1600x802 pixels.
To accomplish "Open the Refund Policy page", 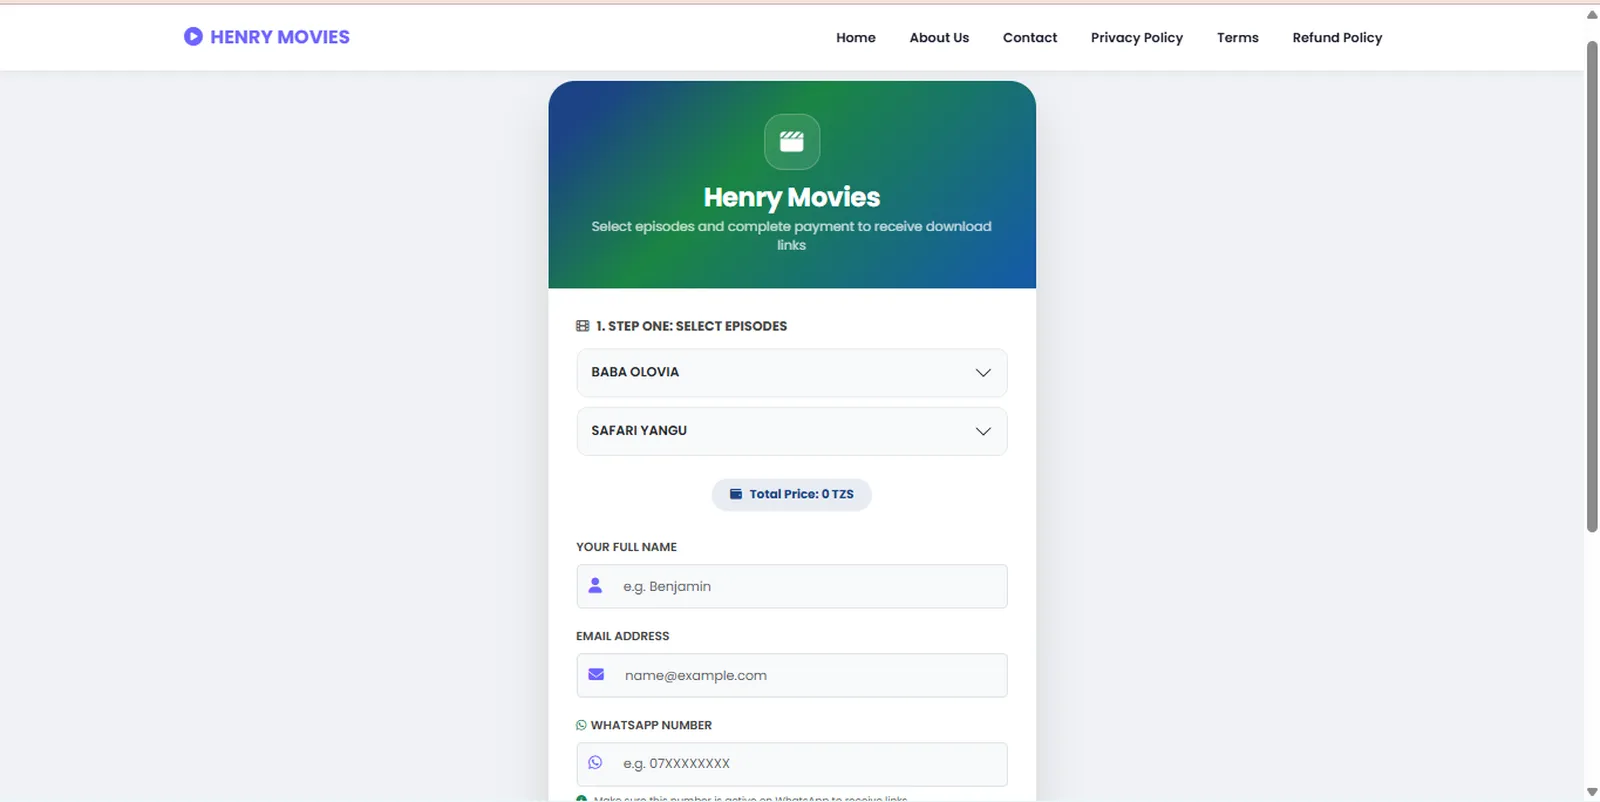I will click(1337, 38).
